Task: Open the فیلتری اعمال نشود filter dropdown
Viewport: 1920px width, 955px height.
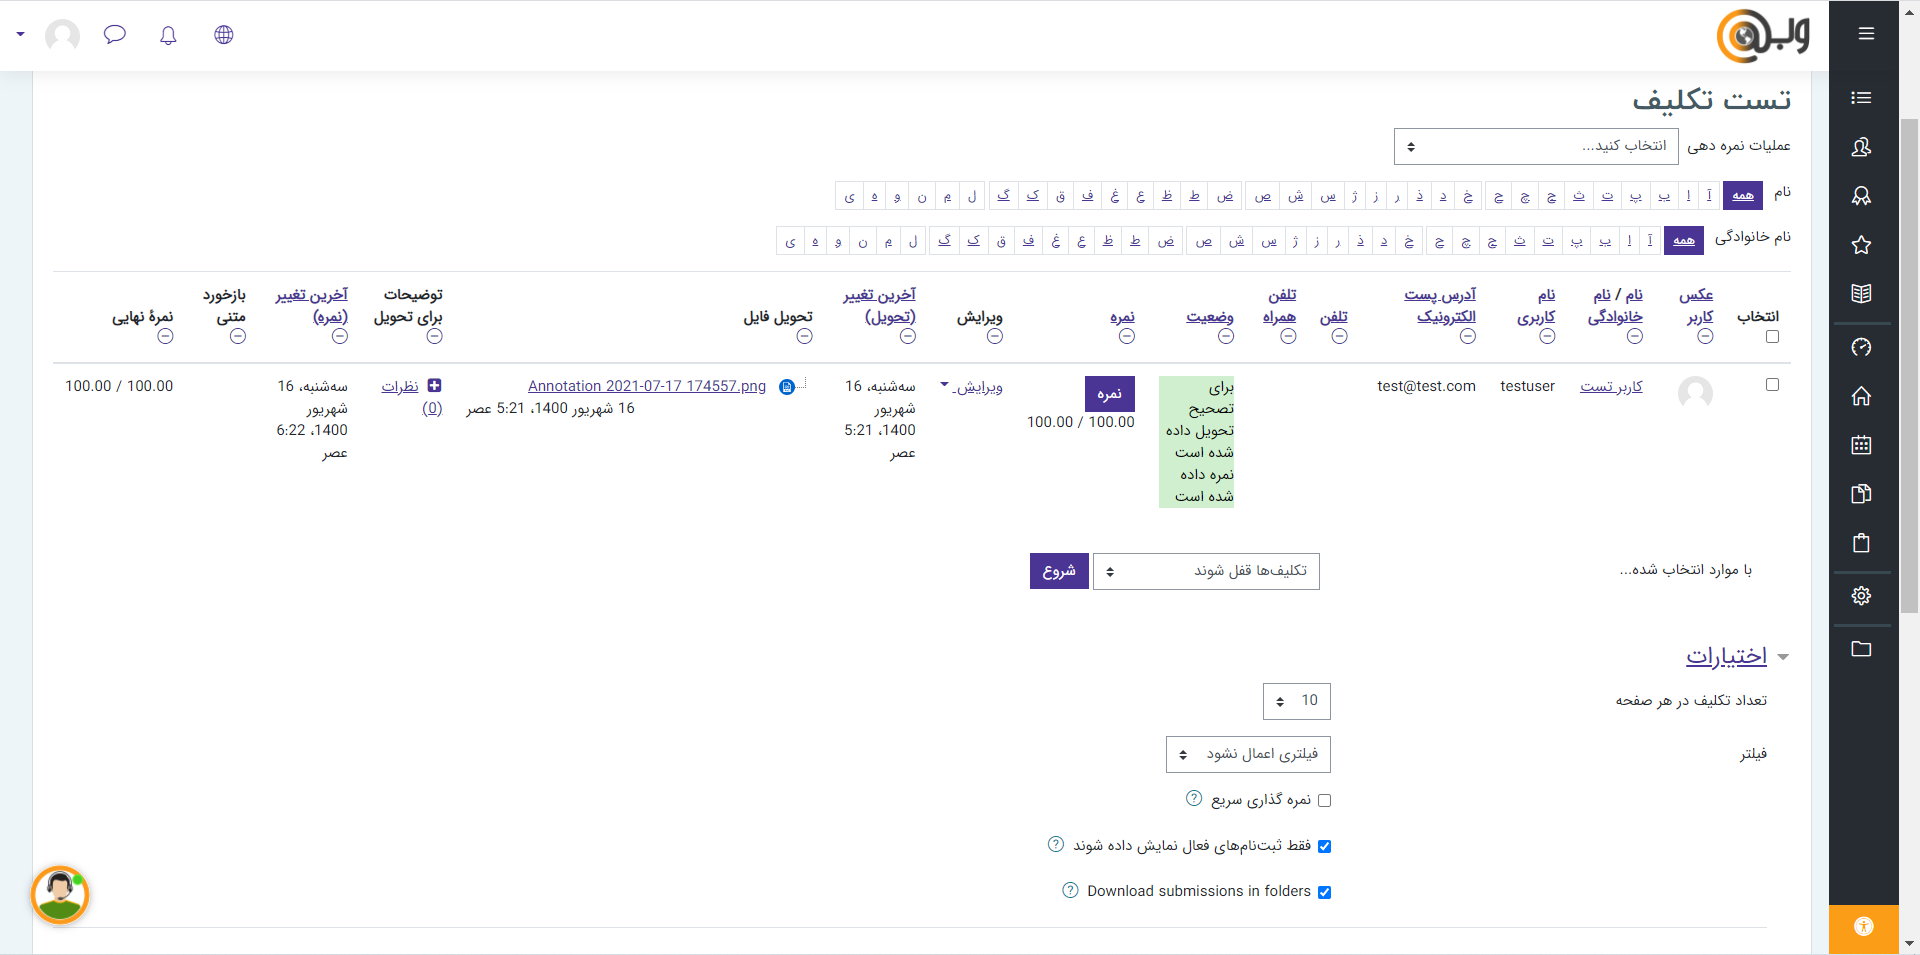Action: (x=1248, y=755)
